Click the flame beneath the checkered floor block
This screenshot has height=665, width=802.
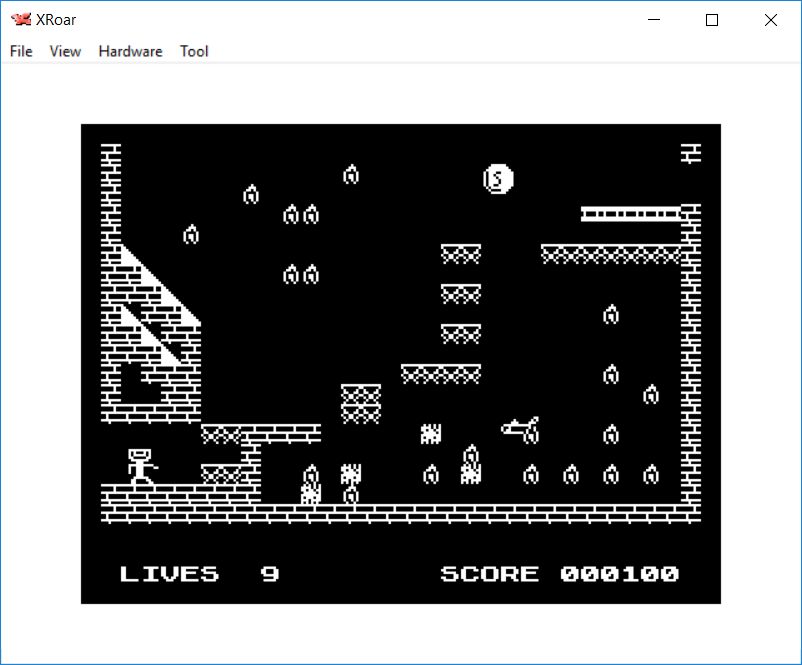(351, 495)
